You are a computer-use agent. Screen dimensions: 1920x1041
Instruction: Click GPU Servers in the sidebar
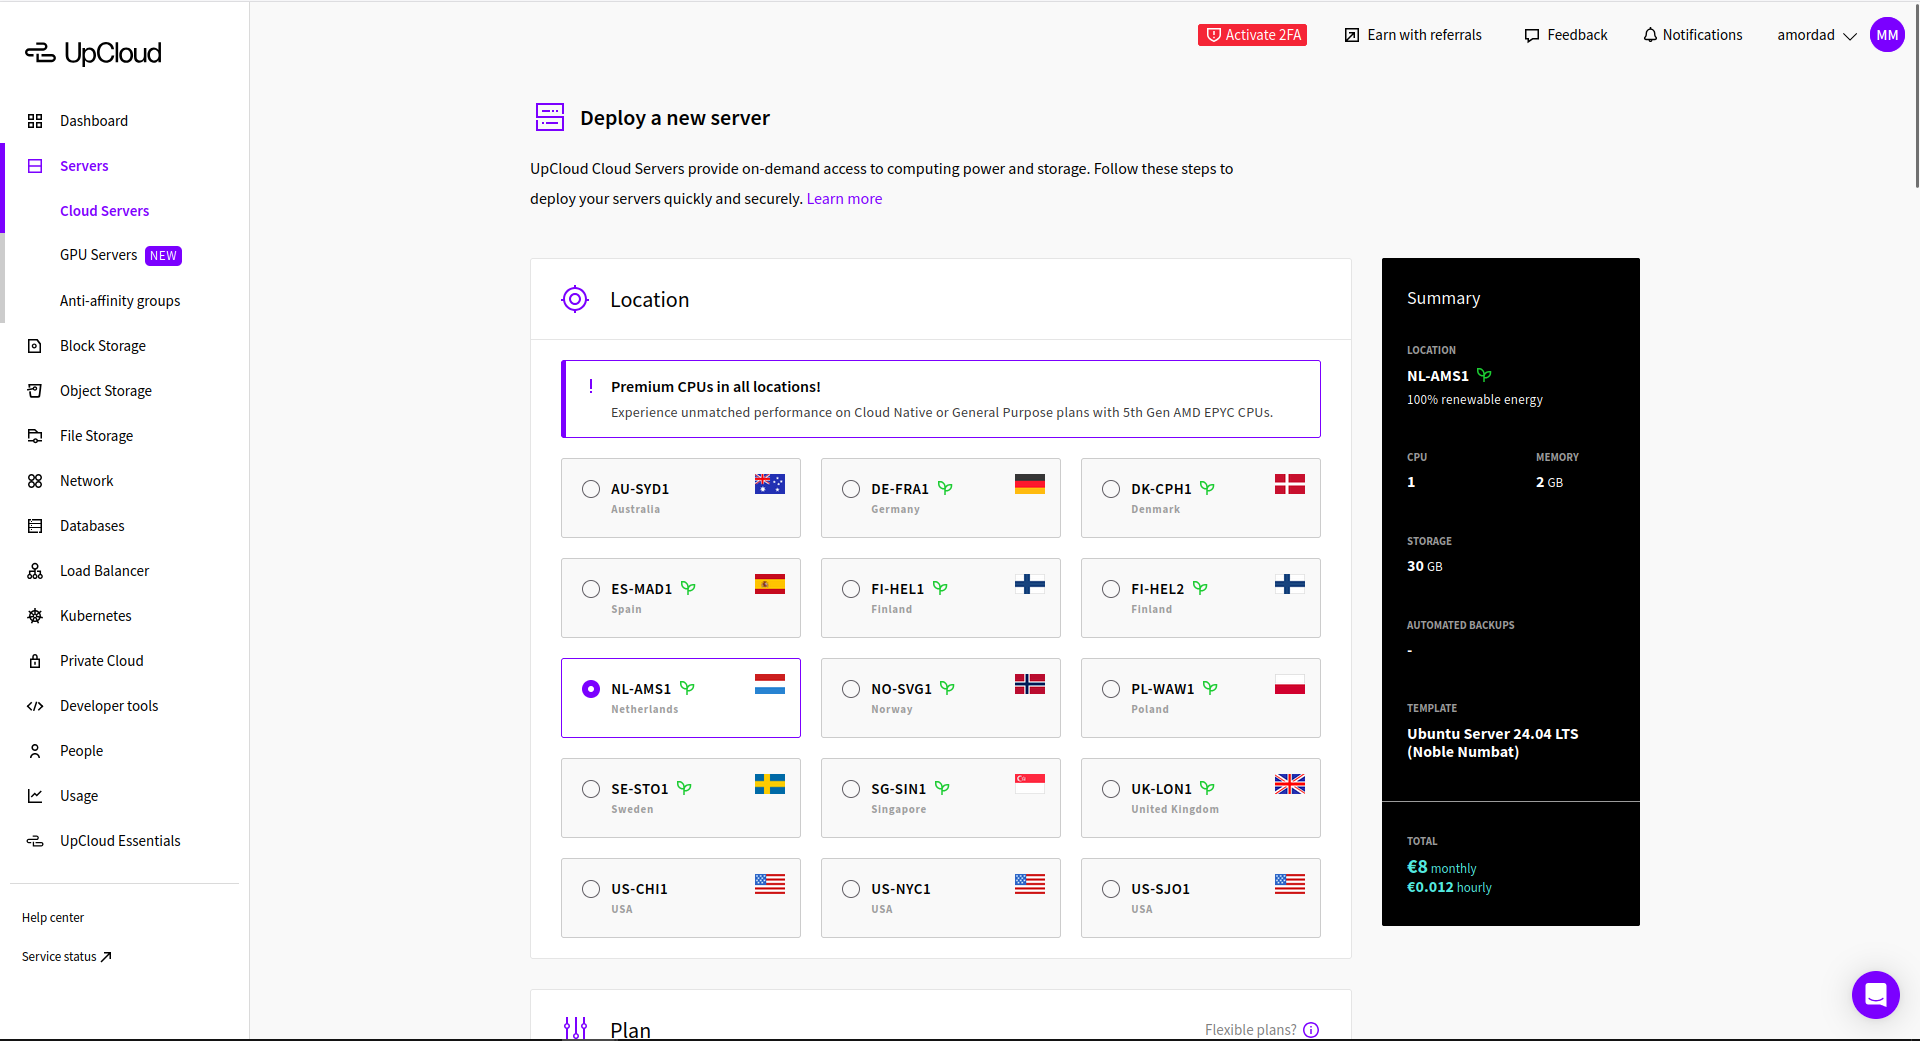click(x=98, y=255)
